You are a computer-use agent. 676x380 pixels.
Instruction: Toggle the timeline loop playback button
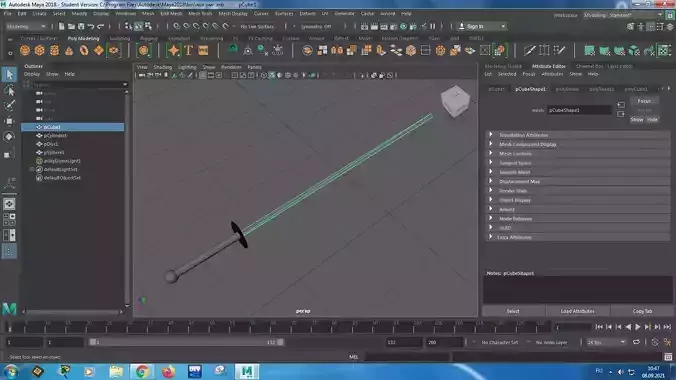pyautogui.click(x=636, y=342)
